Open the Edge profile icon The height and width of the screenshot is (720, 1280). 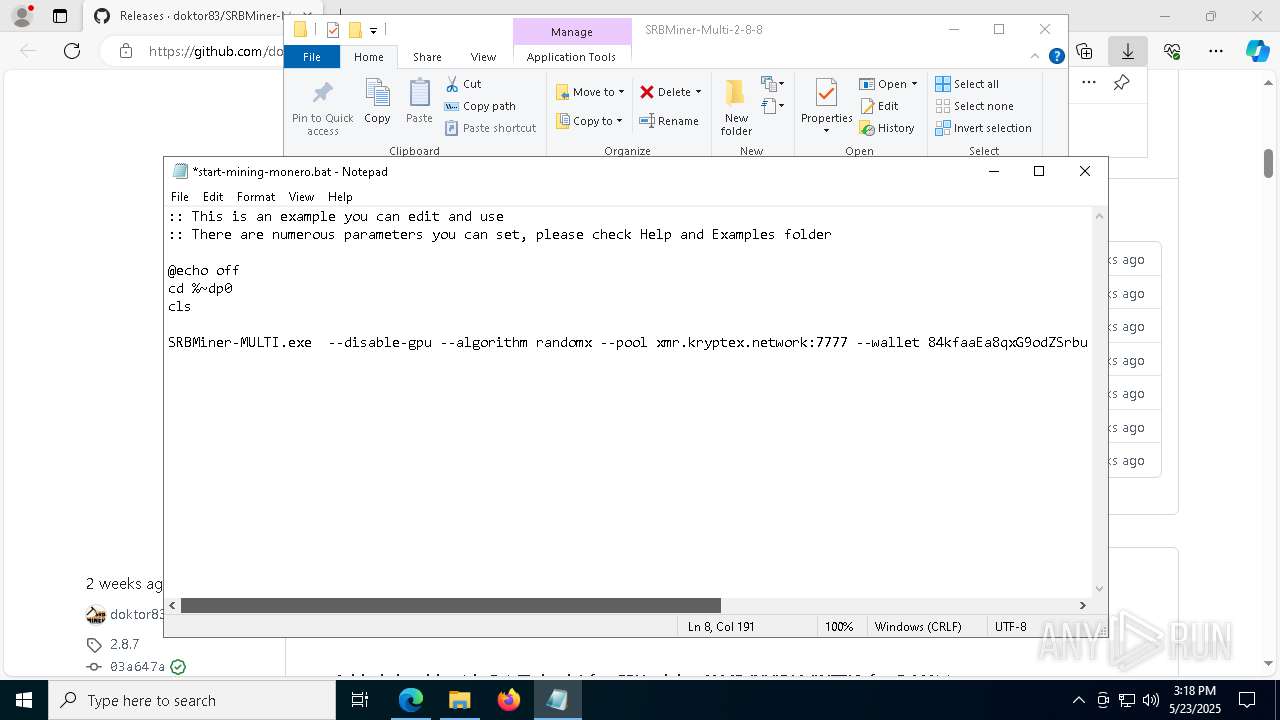pos(21,16)
